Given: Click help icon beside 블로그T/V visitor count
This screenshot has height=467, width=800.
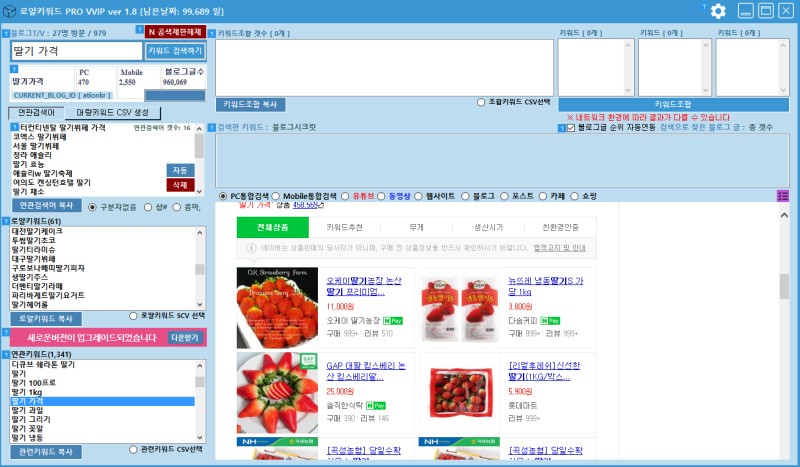Looking at the screenshot, I should point(6,34).
